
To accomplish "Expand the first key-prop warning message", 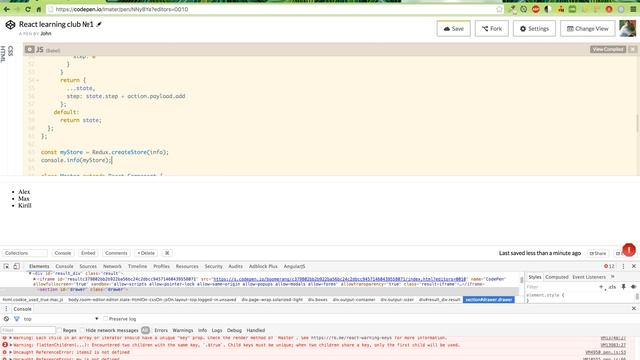I will 11,338.
